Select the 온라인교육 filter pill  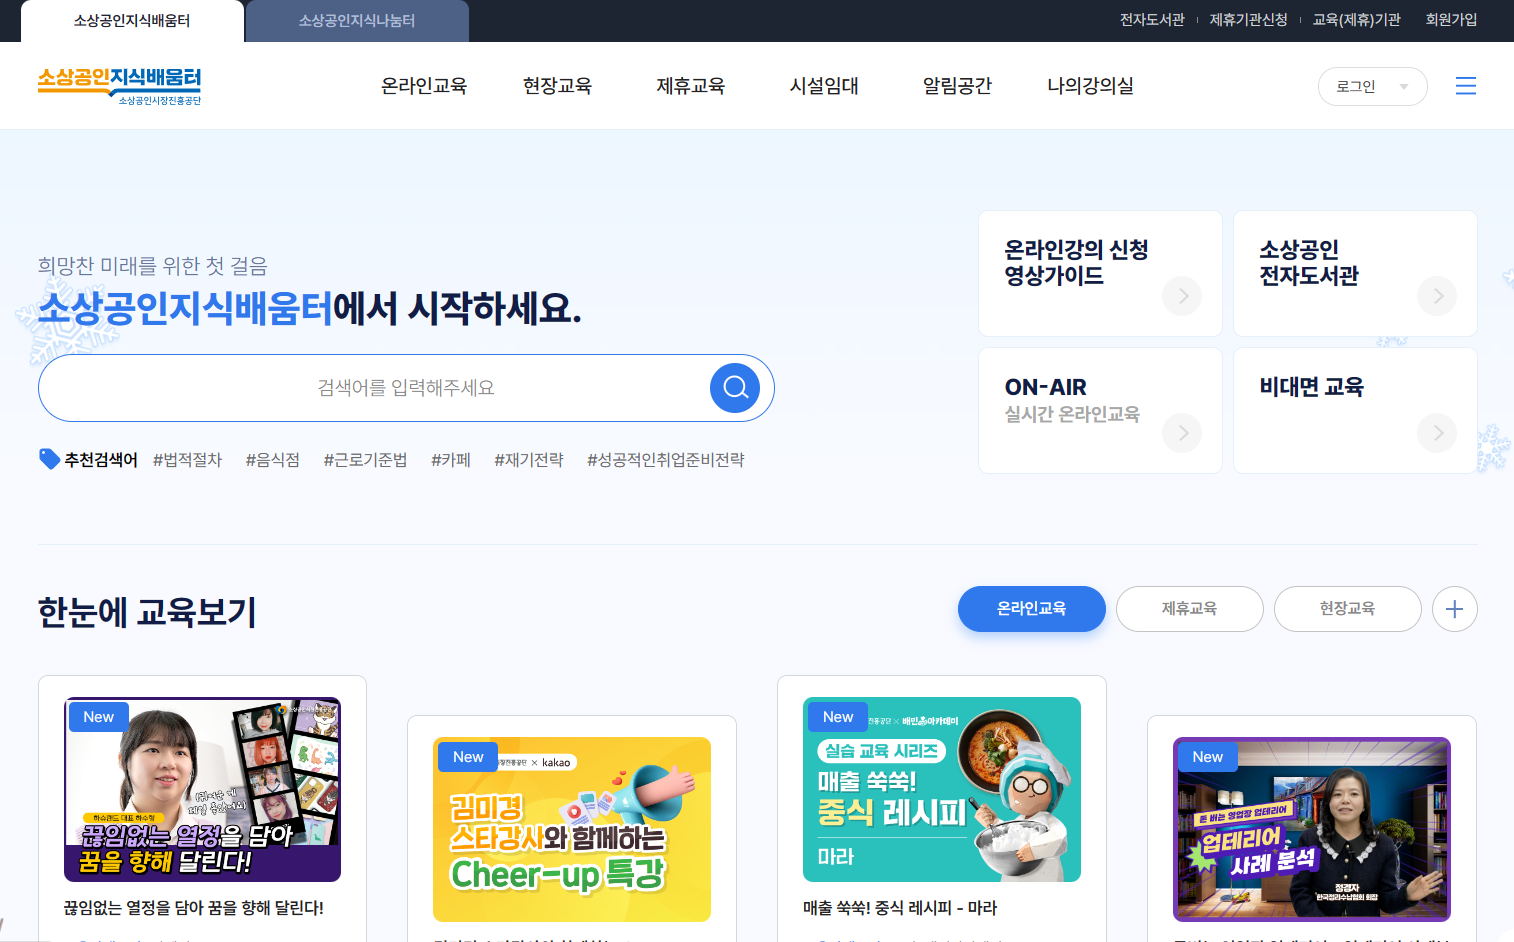[1031, 608]
